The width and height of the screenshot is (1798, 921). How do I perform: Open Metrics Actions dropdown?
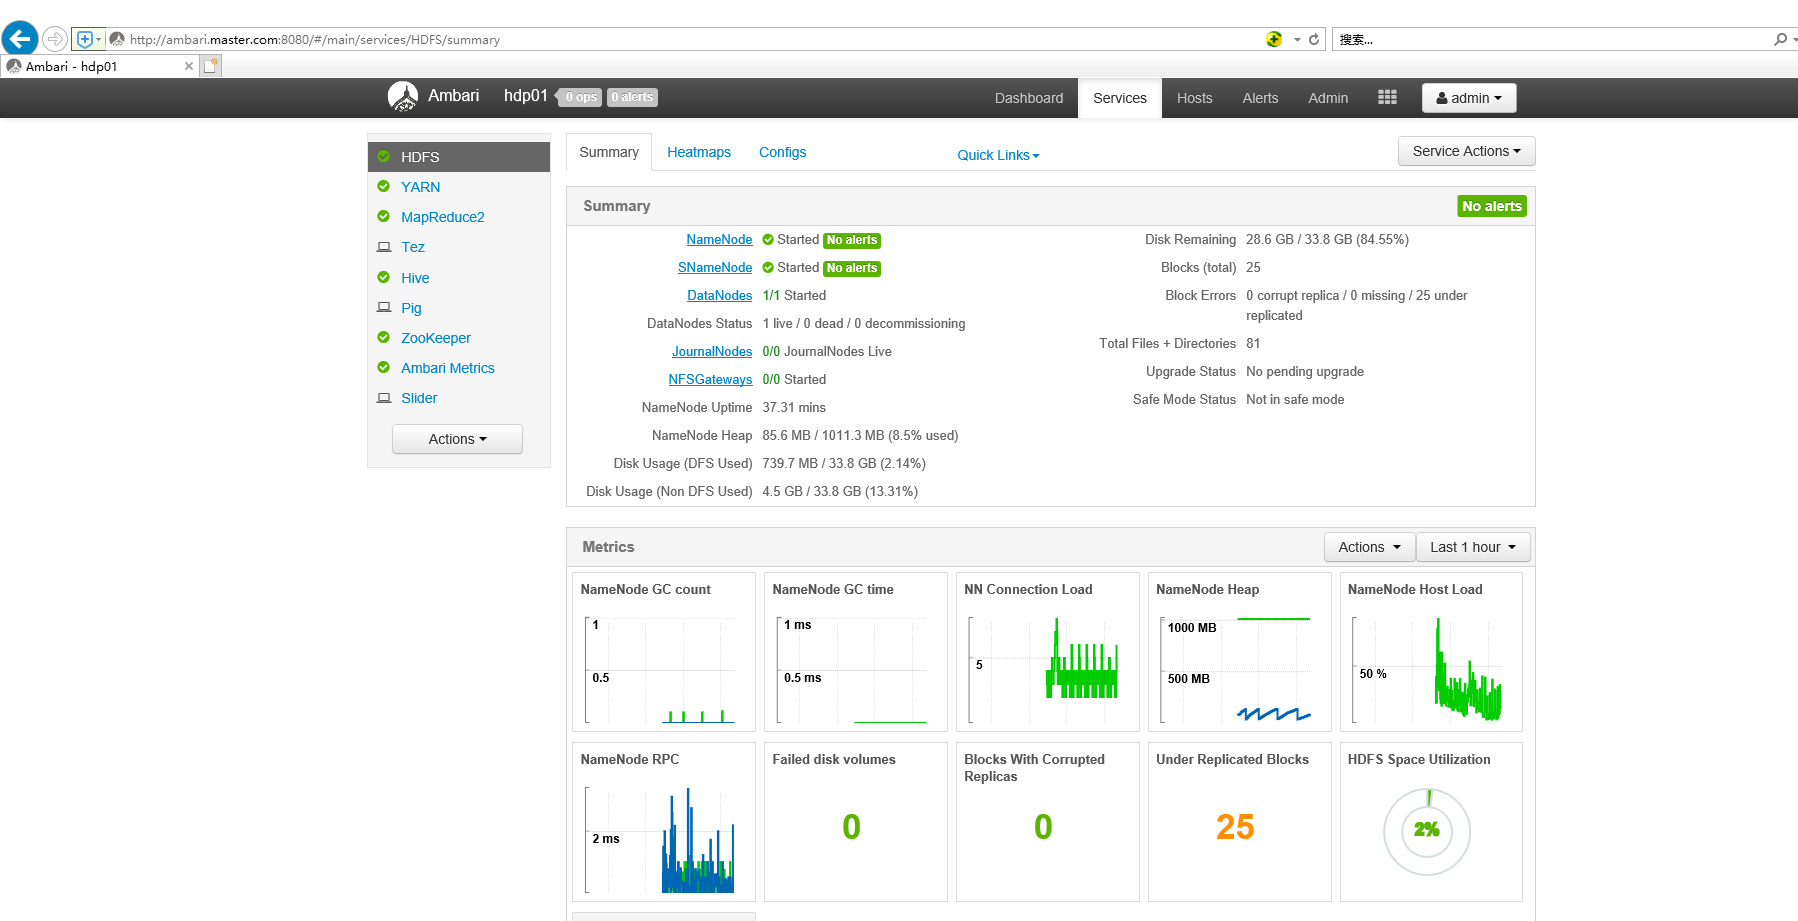point(1369,547)
